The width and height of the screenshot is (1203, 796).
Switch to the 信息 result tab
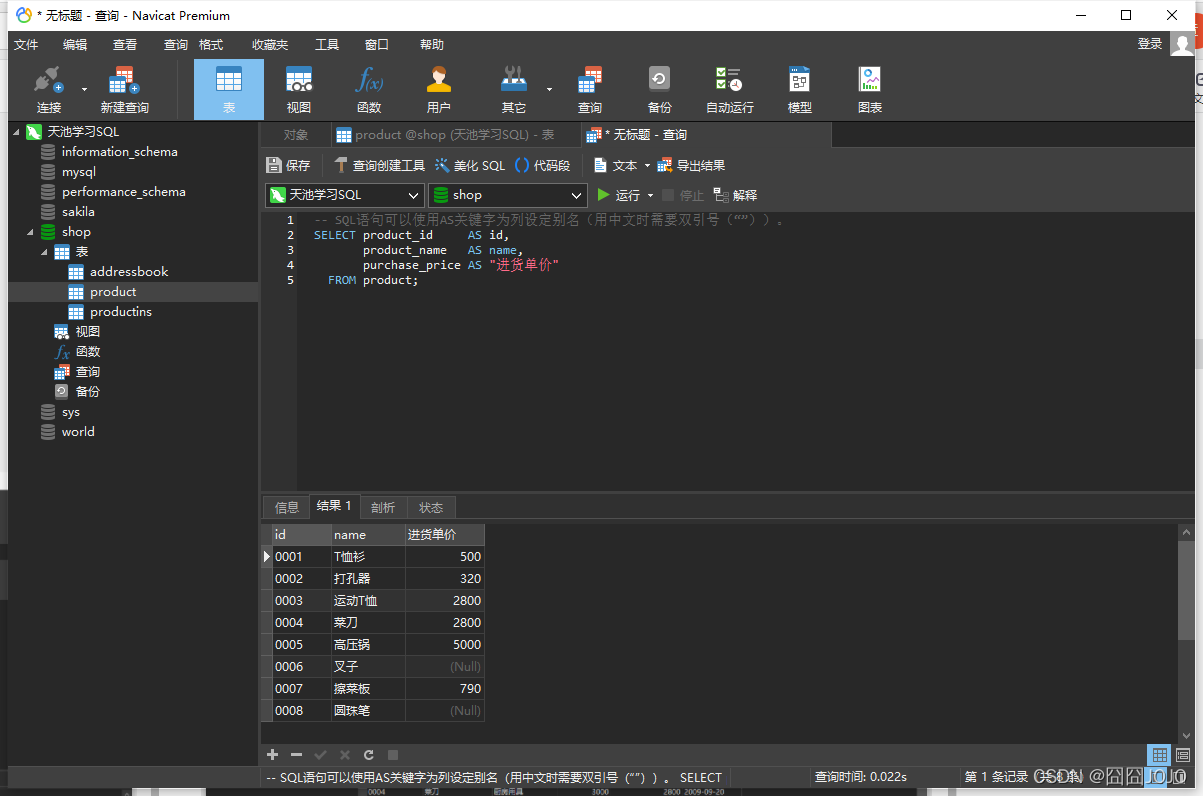[x=287, y=507]
